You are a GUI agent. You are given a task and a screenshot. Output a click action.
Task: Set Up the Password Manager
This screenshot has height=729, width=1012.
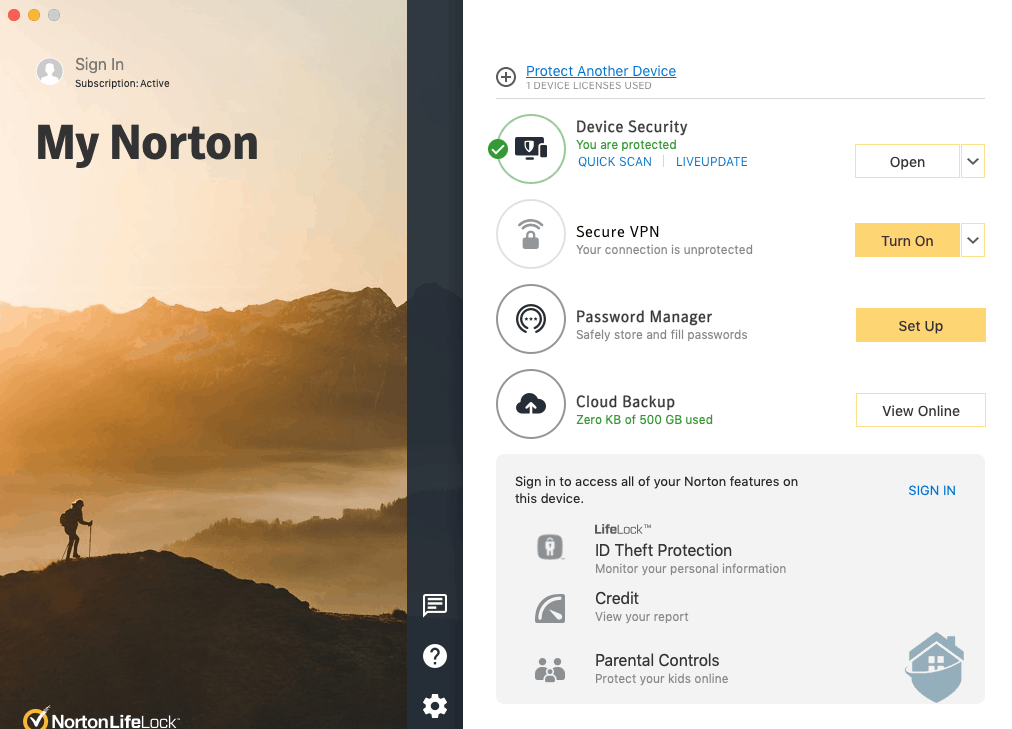coord(920,325)
